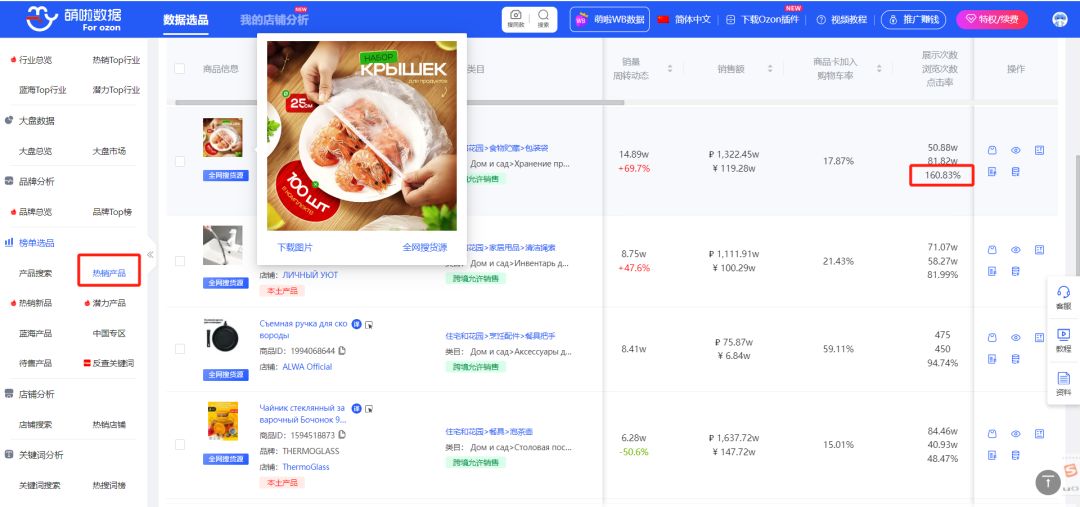Click the 萌啦数据 For ozon logo
Viewport: 1080px width, 507px height.
[74, 19]
